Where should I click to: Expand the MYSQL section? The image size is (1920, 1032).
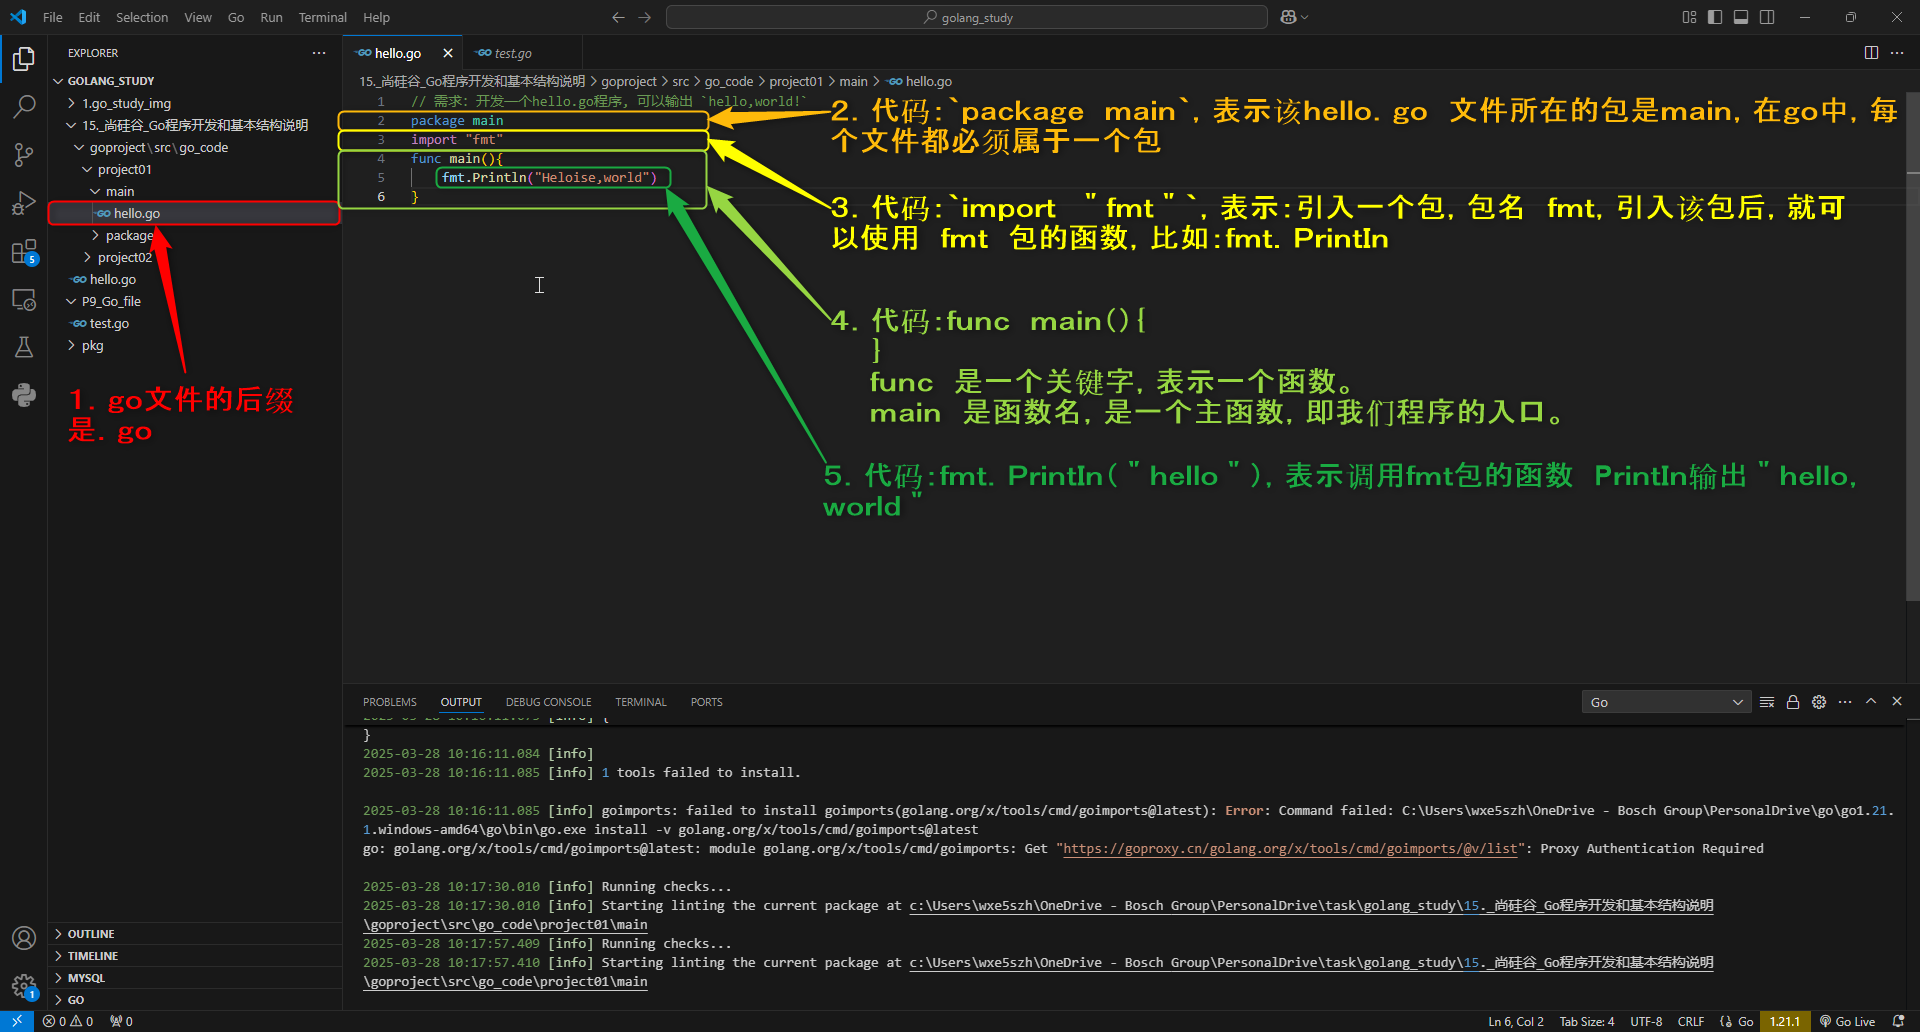pyautogui.click(x=195, y=978)
